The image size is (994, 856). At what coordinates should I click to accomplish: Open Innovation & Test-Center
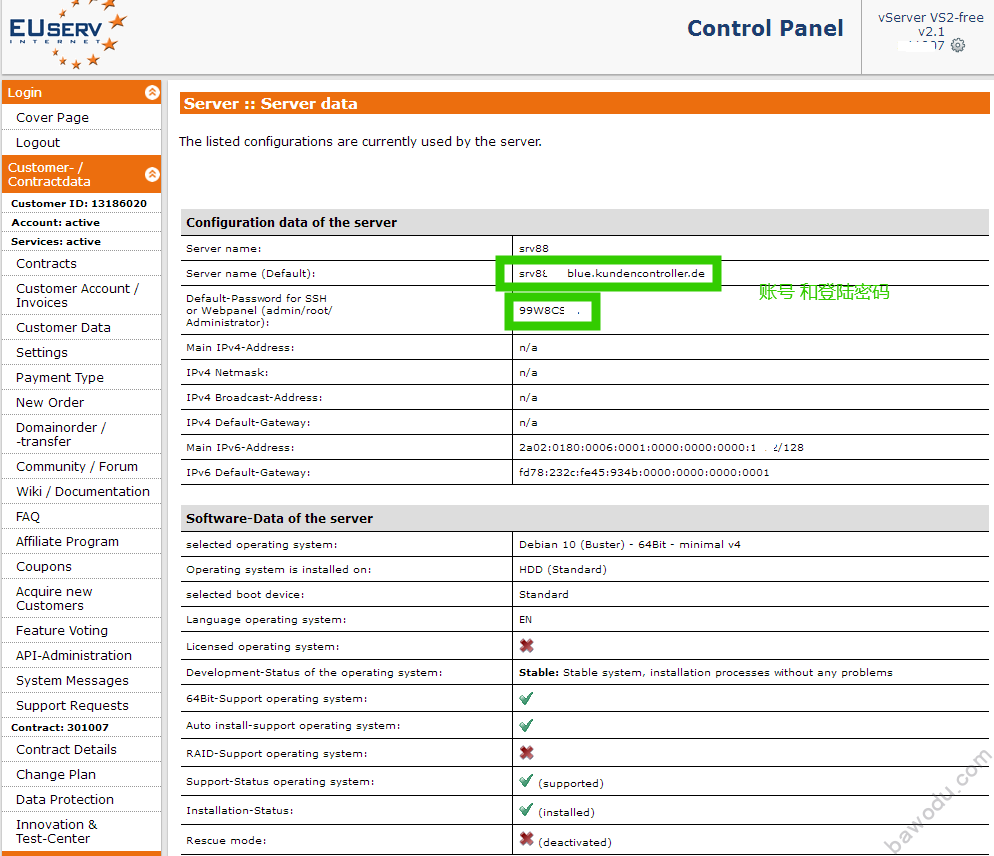(x=56, y=831)
